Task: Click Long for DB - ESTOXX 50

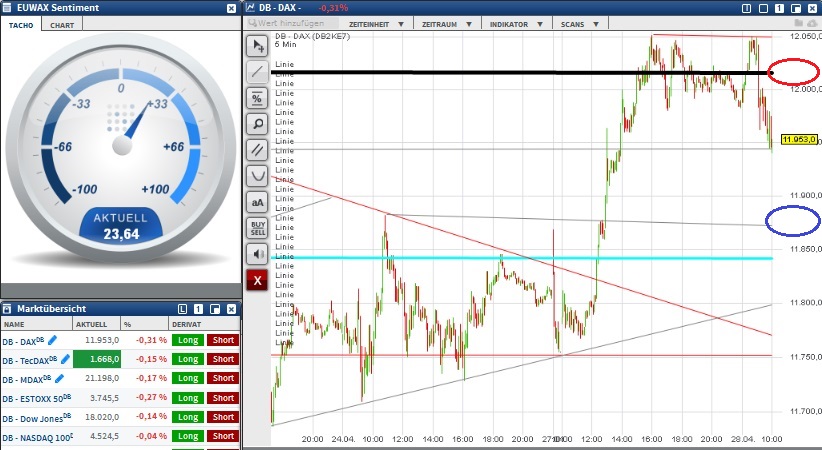Action: (x=188, y=398)
